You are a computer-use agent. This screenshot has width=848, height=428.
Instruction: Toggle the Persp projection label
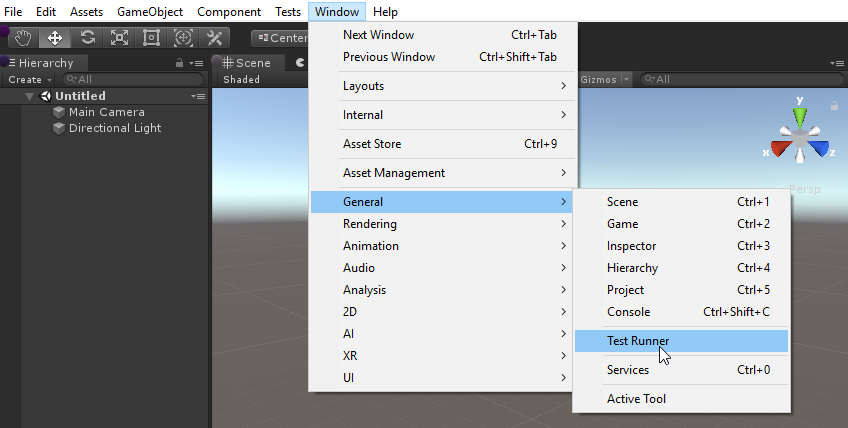click(805, 188)
